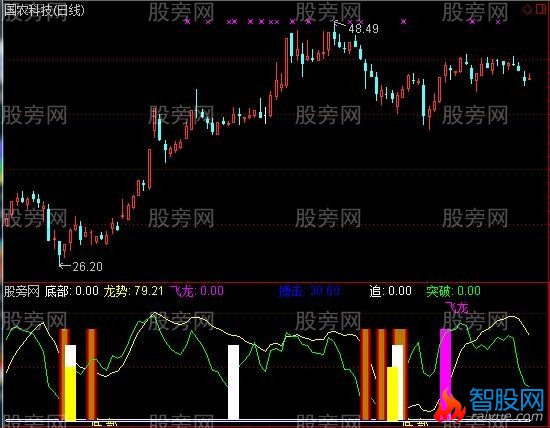Click the blue 搏击: 30.60 indicator value

coord(310,291)
